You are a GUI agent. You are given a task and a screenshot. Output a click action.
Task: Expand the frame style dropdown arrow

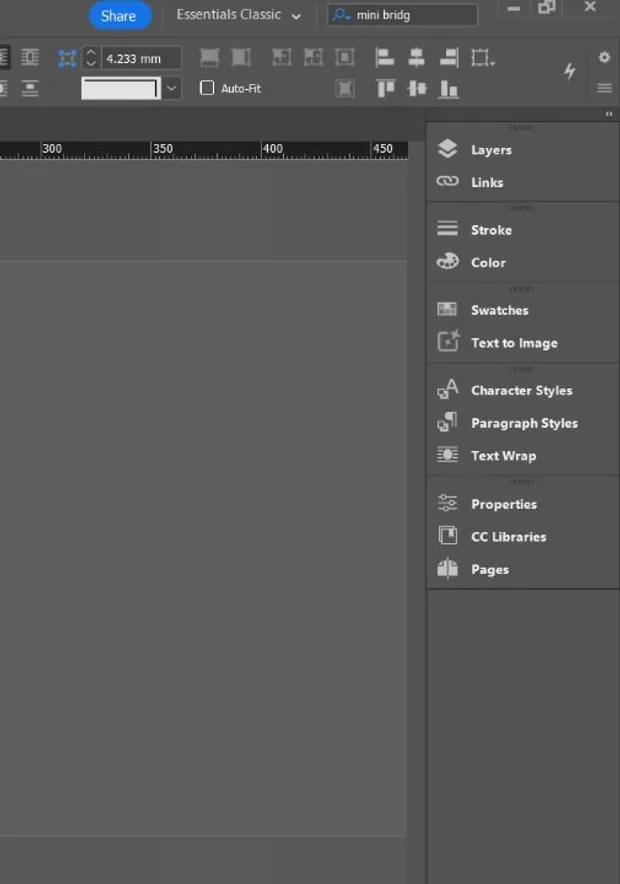(172, 88)
